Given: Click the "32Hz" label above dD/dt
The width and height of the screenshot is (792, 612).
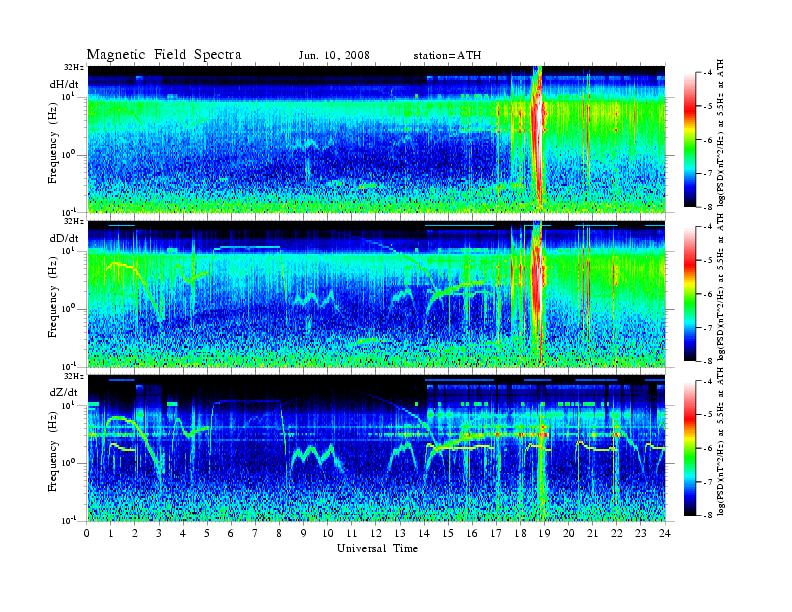Looking at the screenshot, I should point(74,221).
